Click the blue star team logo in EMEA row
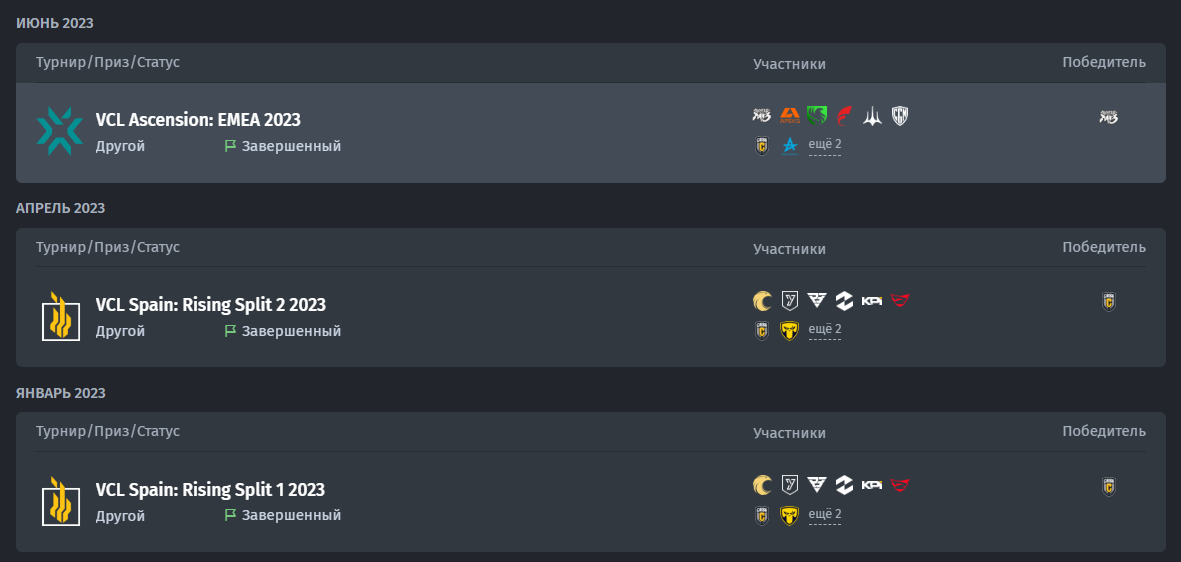The height and width of the screenshot is (562, 1181). [789, 145]
